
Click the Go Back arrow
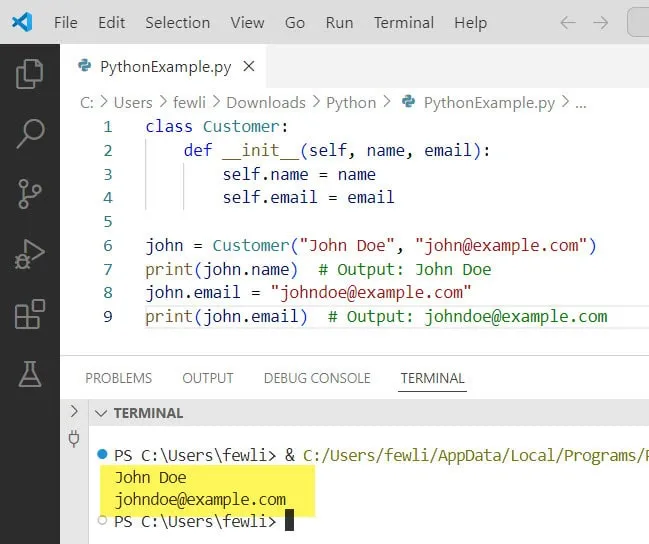click(568, 22)
